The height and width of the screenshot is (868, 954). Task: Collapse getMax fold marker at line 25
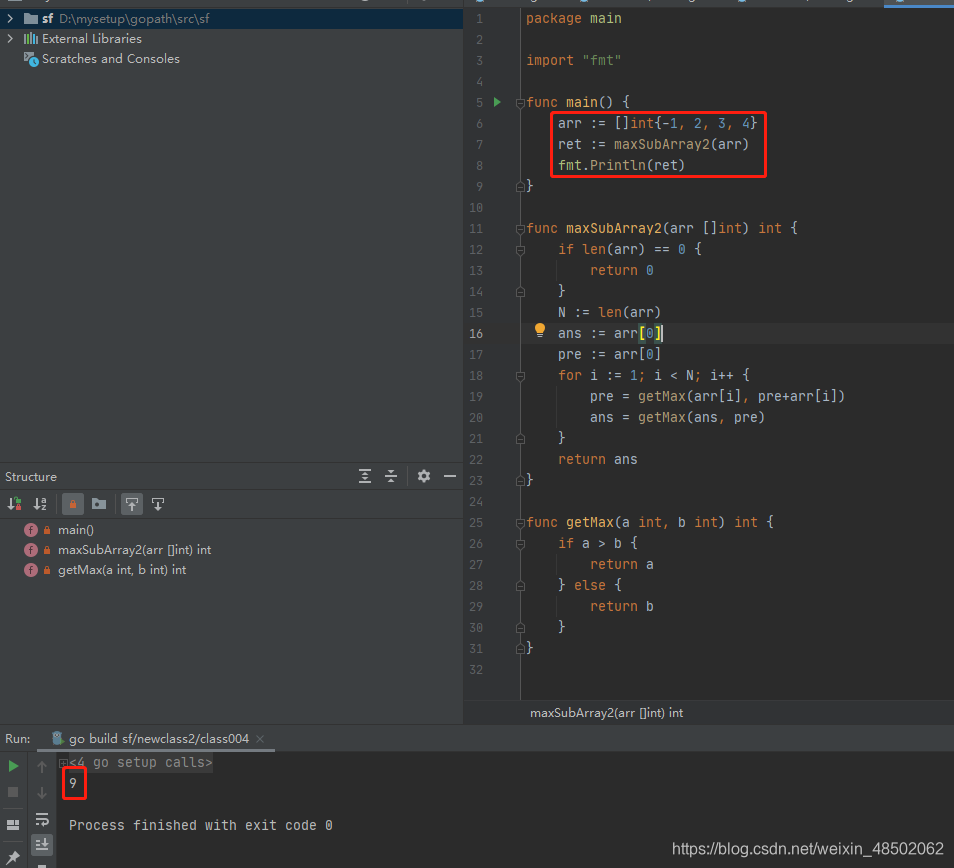pyautogui.click(x=520, y=523)
